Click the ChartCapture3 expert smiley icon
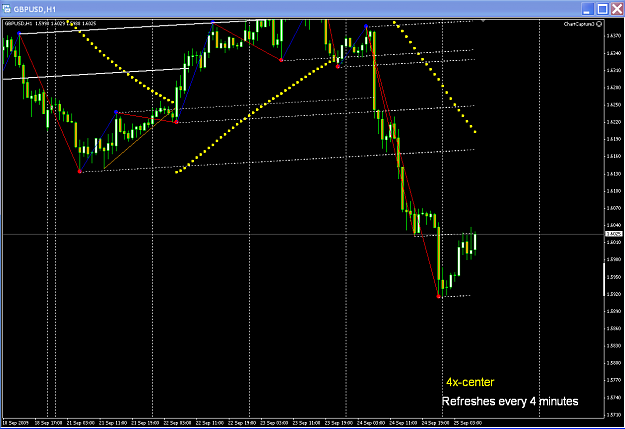 599,24
